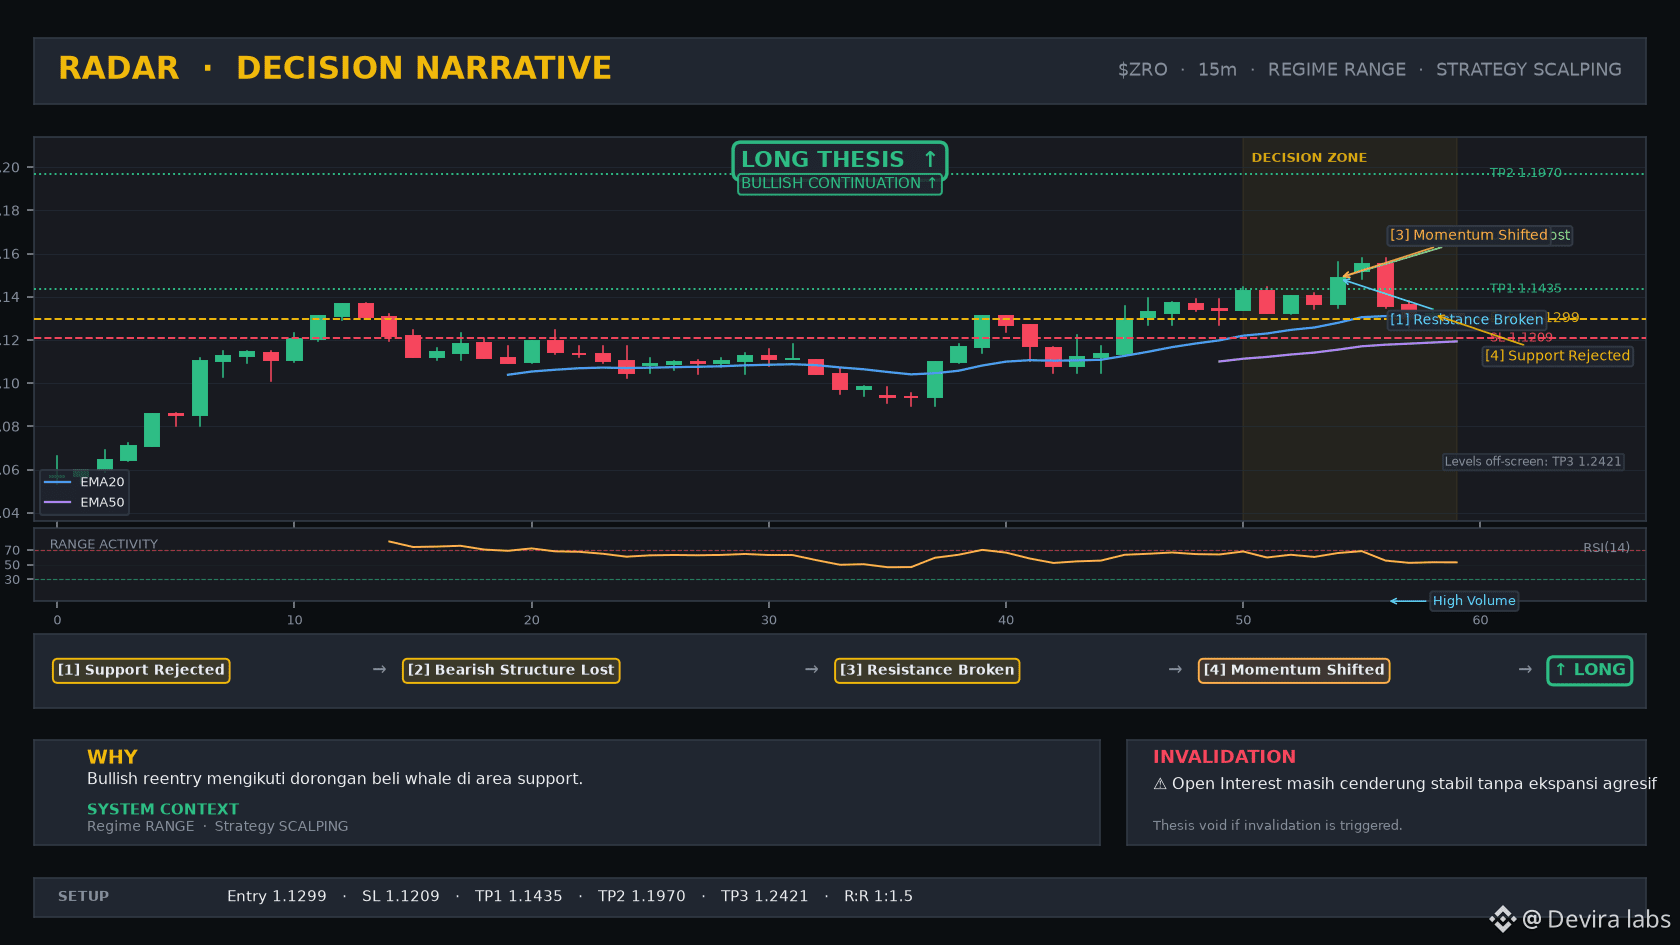Select the [4] Momentum Shifted step
The image size is (1680, 945).
pyautogui.click(x=1294, y=670)
